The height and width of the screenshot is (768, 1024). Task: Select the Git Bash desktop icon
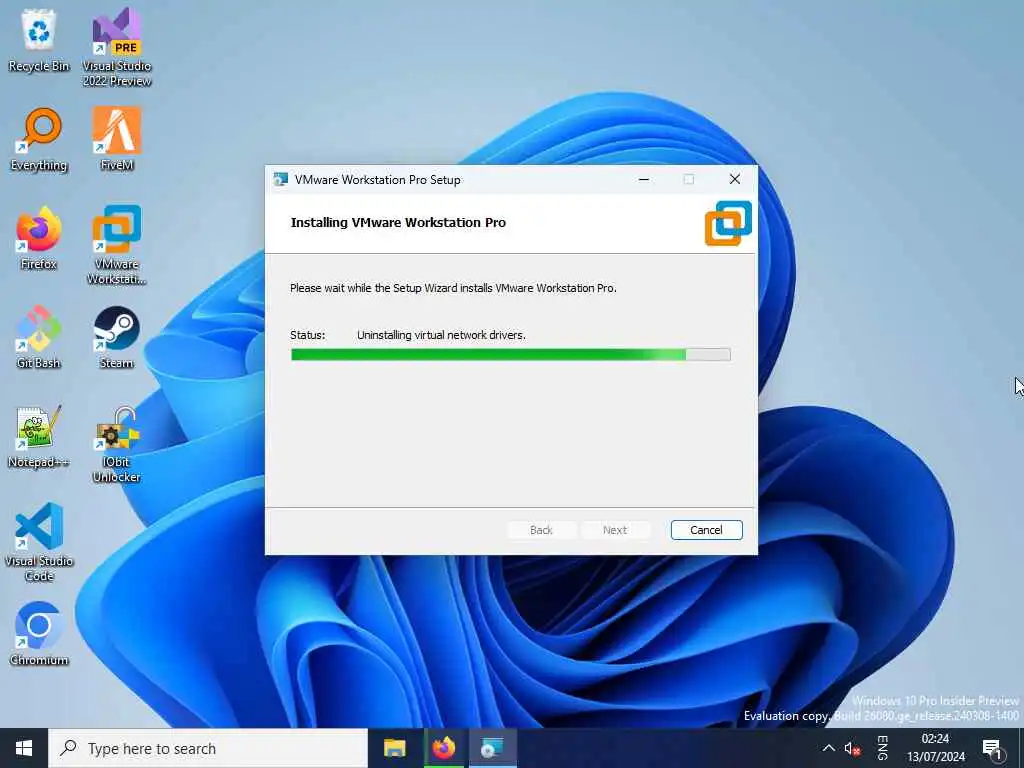click(39, 337)
